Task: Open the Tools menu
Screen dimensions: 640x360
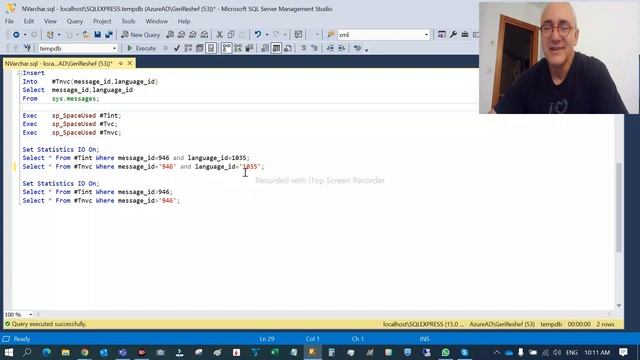Action: [x=128, y=21]
